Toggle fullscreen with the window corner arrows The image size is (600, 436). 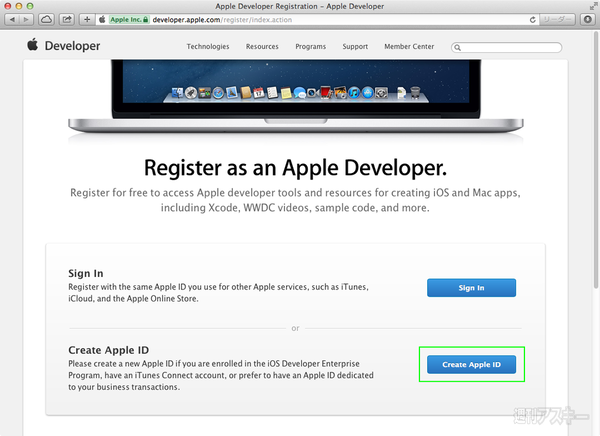(x=593, y=6)
